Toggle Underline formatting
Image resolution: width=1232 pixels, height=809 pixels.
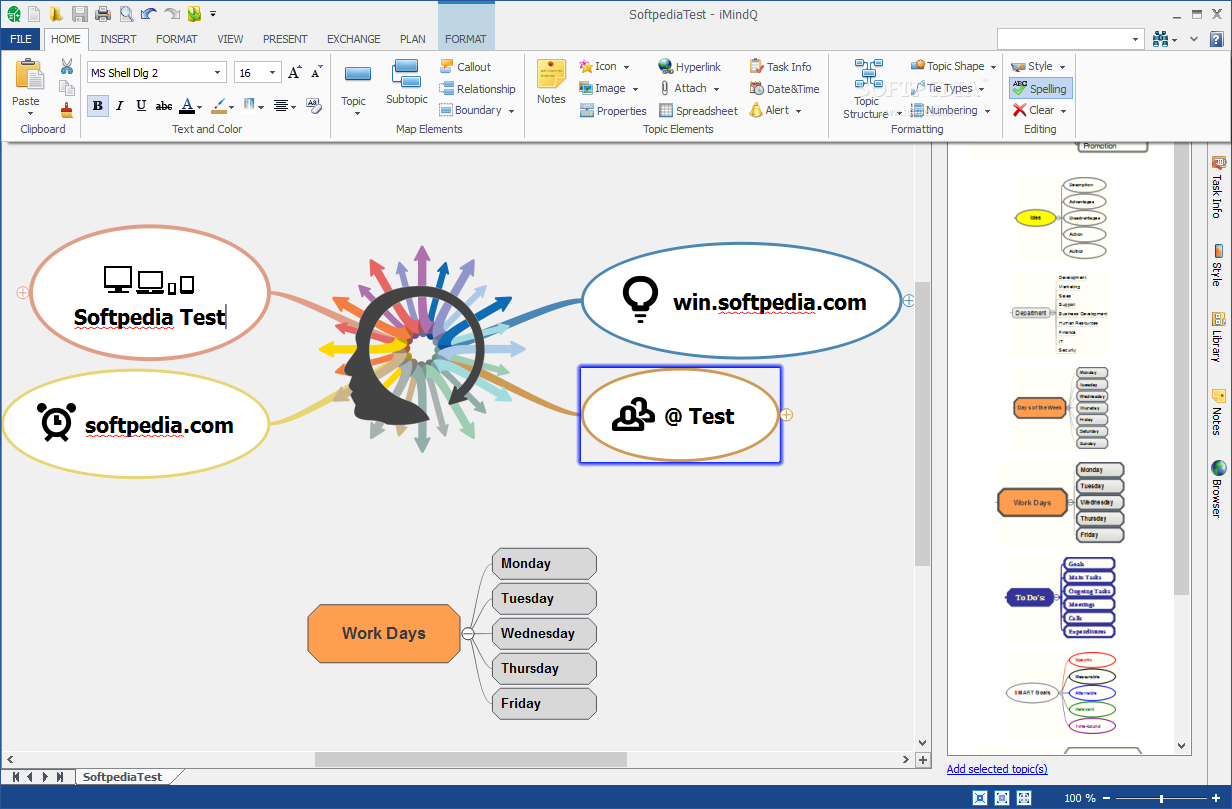141,105
